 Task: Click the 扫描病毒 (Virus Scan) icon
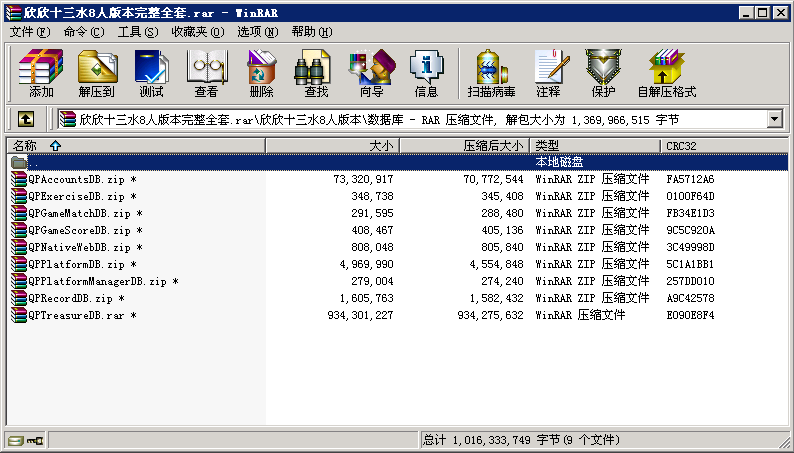tap(490, 73)
